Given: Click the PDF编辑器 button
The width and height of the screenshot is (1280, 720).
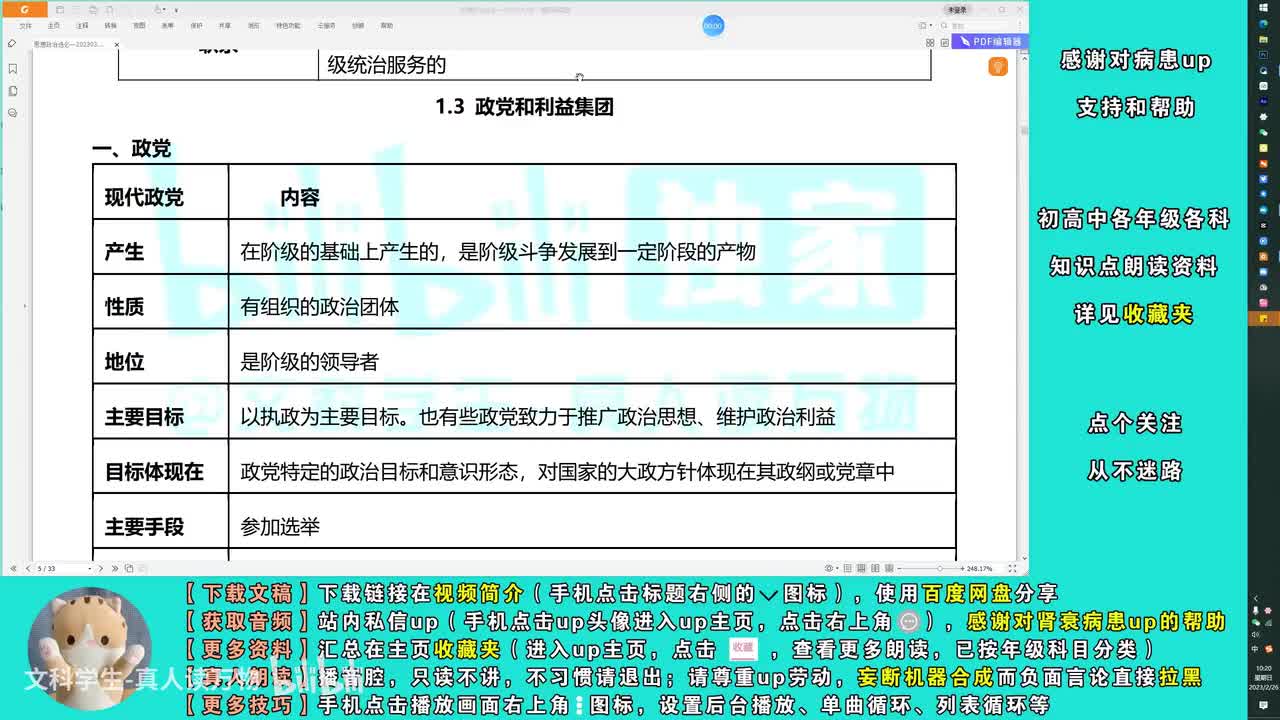Looking at the screenshot, I should pyautogui.click(x=990, y=41).
